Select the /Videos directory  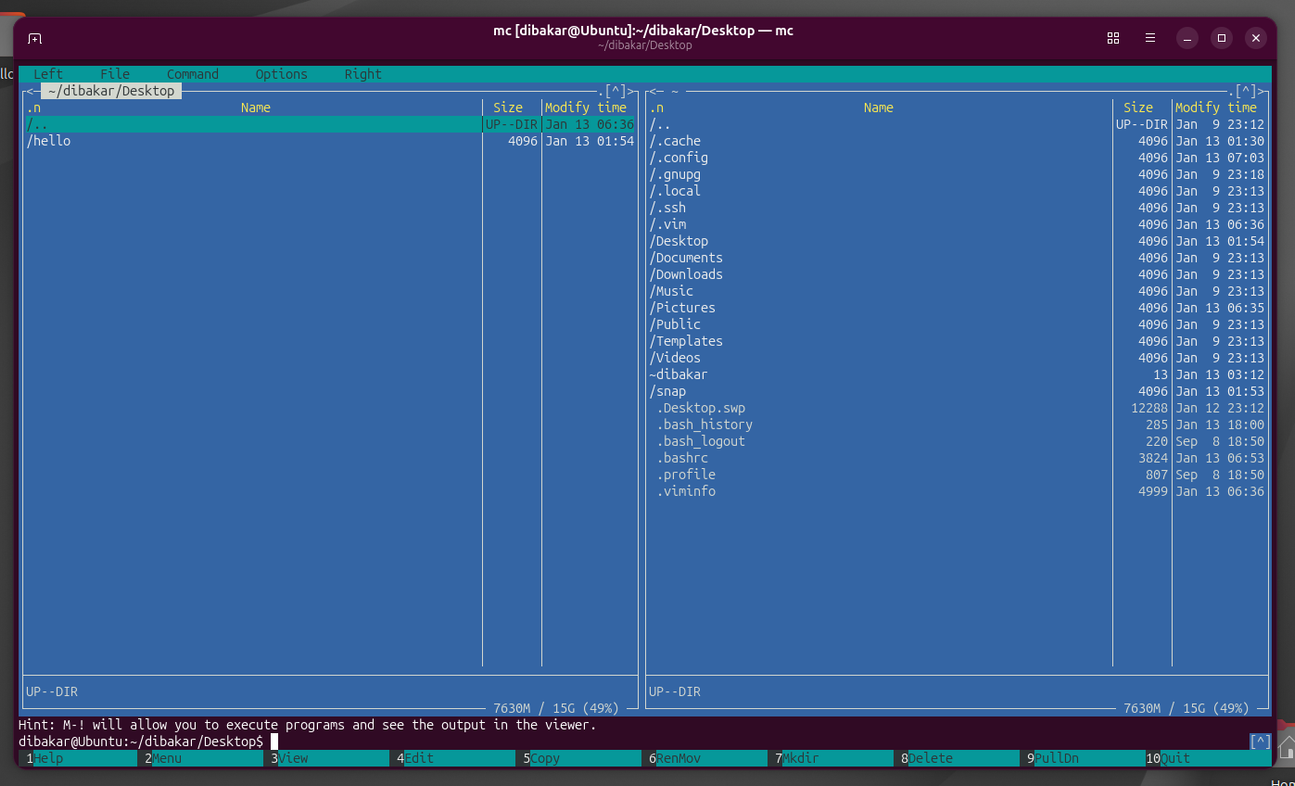[957, 358]
